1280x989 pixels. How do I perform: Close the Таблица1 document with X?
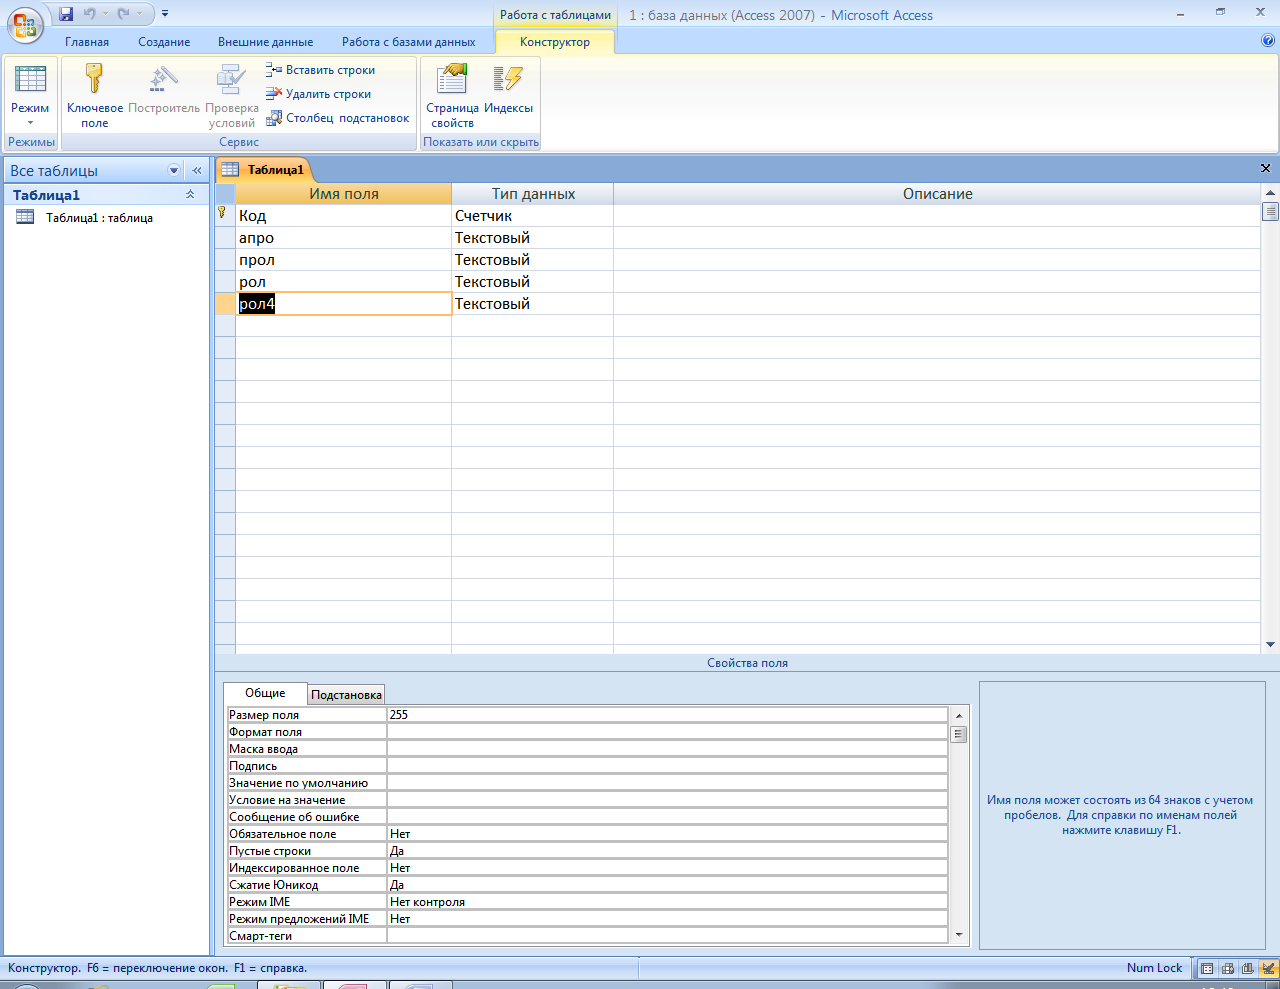[x=1265, y=168]
